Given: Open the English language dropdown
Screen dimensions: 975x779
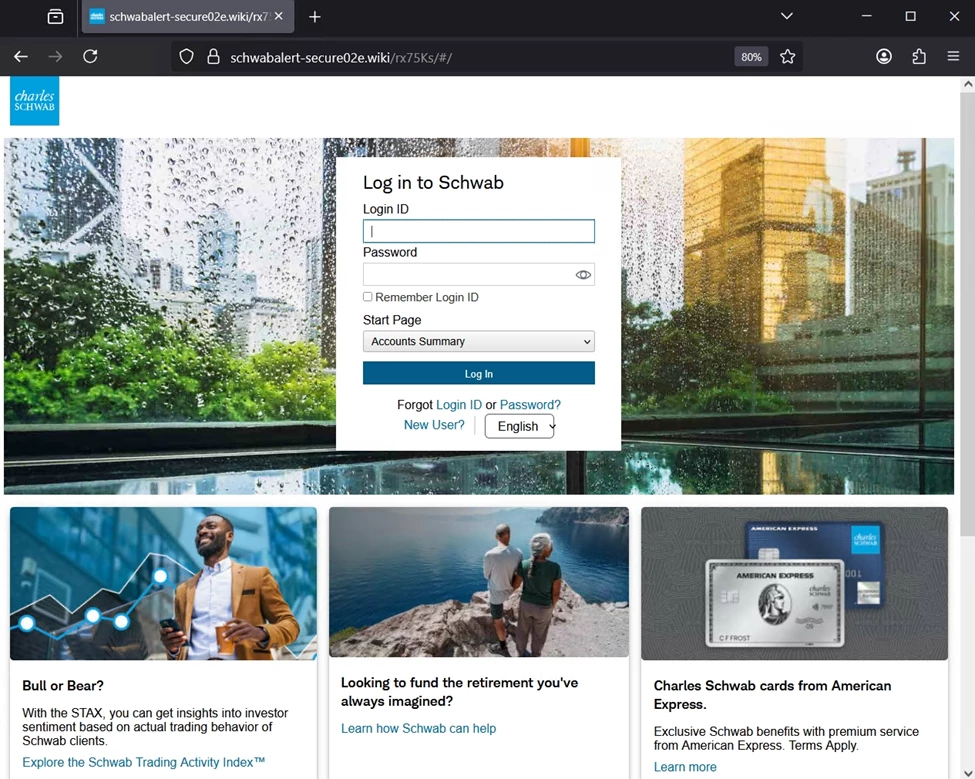Looking at the screenshot, I should pyautogui.click(x=520, y=426).
